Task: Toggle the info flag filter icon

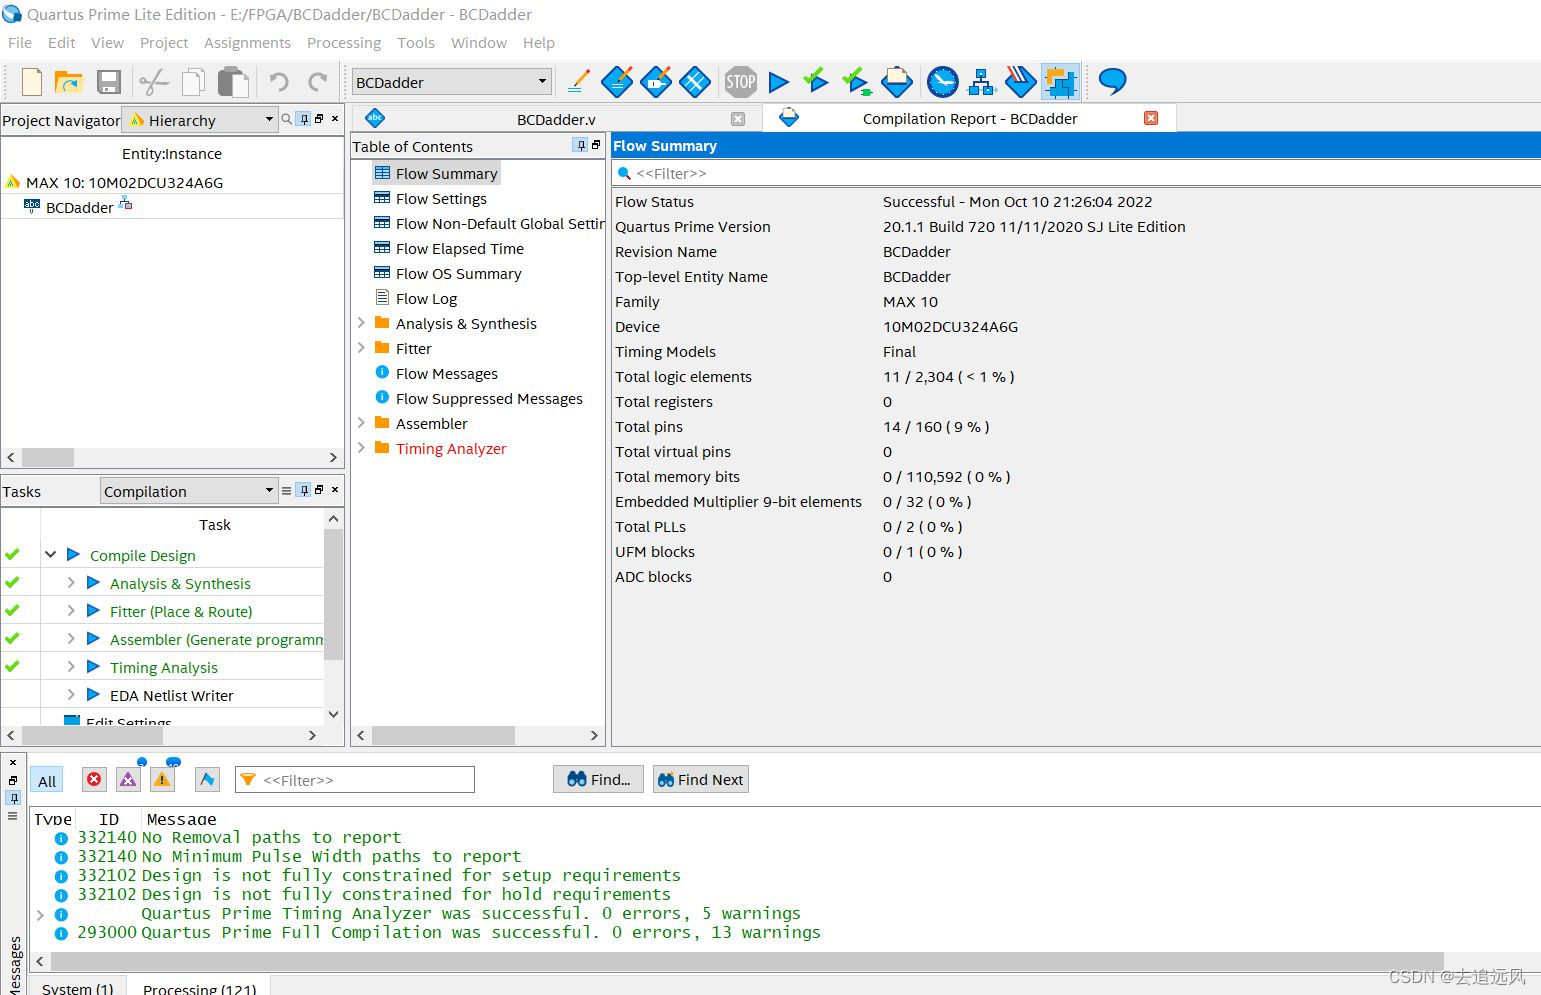Action: [x=207, y=779]
